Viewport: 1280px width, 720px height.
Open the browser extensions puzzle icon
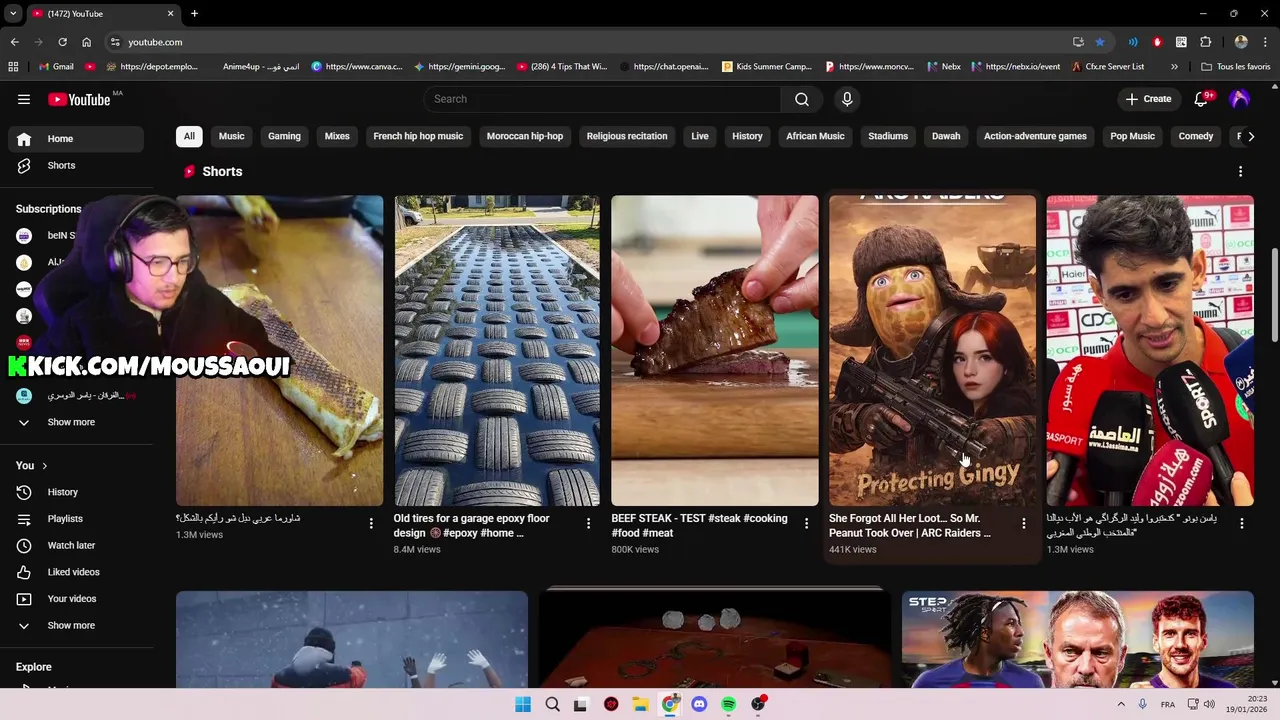click(1205, 42)
